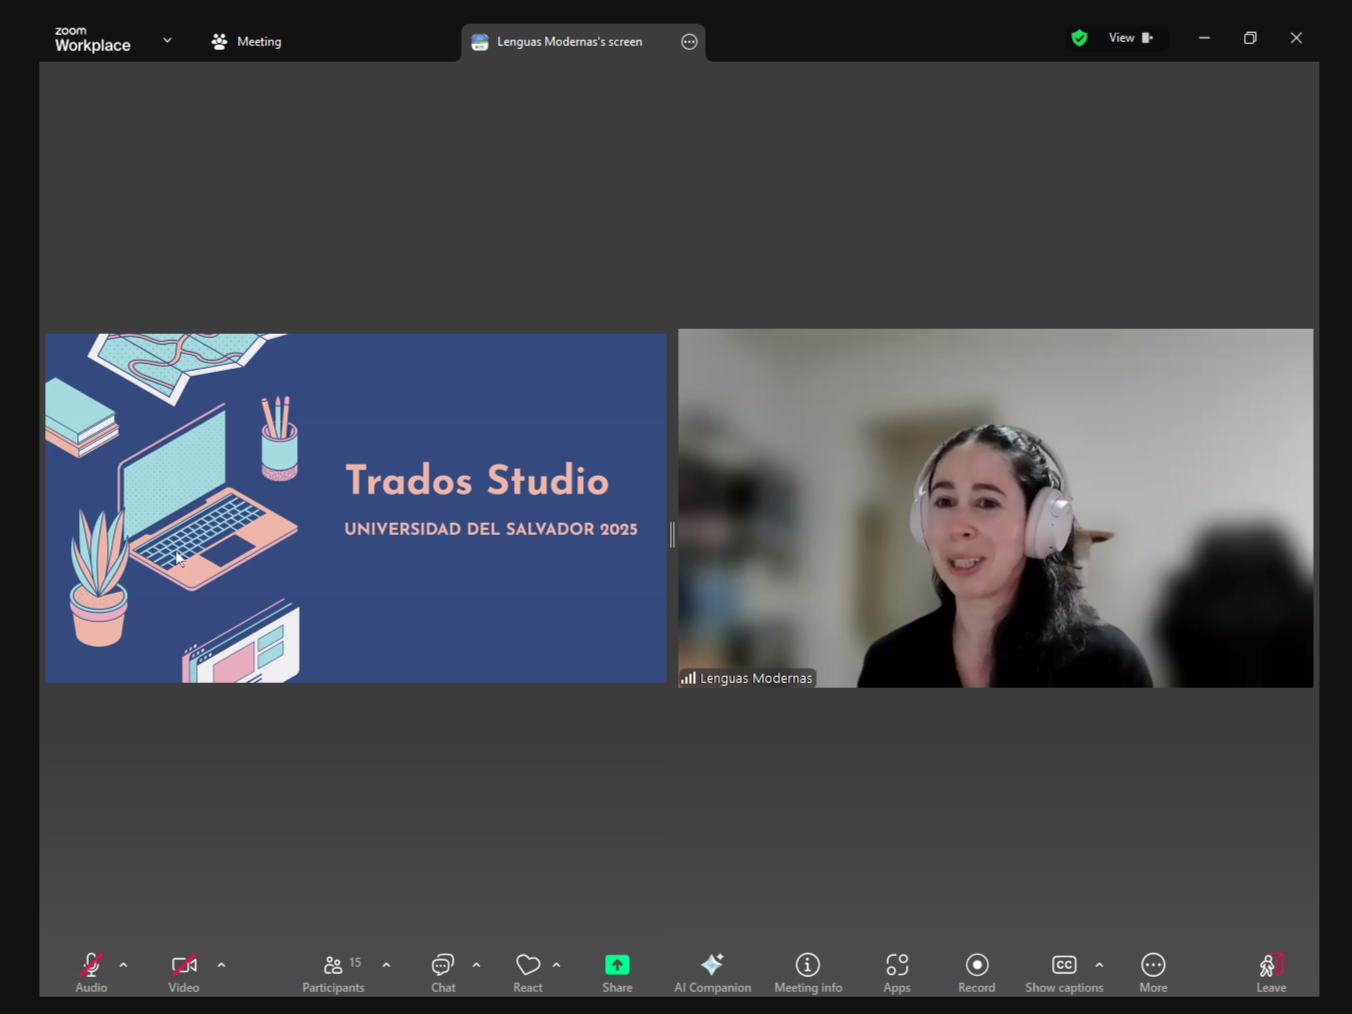This screenshot has height=1014, width=1352.
Task: Open the Zoom Workplace dropdown chevron
Action: (x=167, y=40)
